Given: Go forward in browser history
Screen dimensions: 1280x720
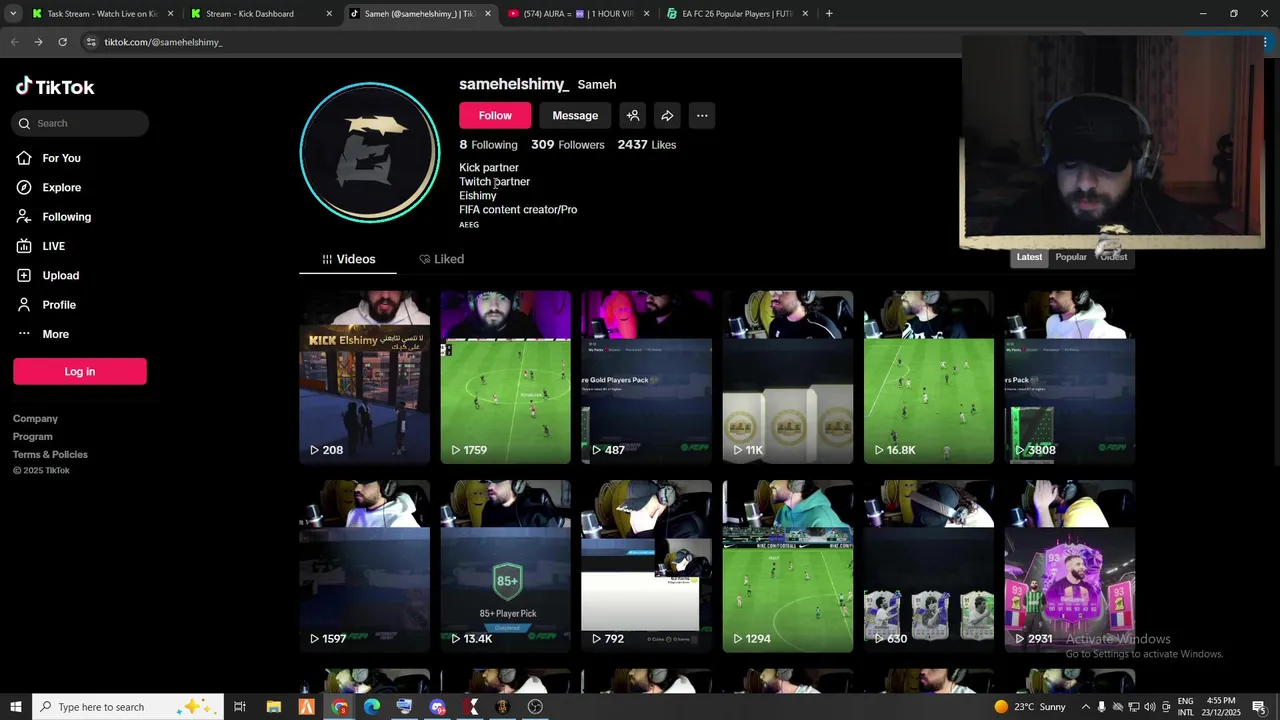Looking at the screenshot, I should coord(38,42).
